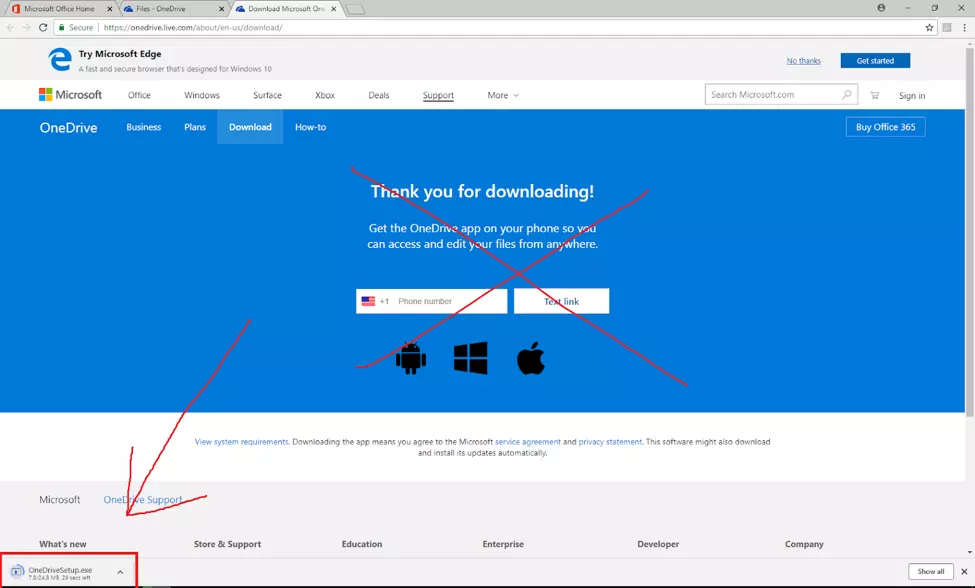Click Buy Office 365 button

pyautogui.click(x=885, y=127)
